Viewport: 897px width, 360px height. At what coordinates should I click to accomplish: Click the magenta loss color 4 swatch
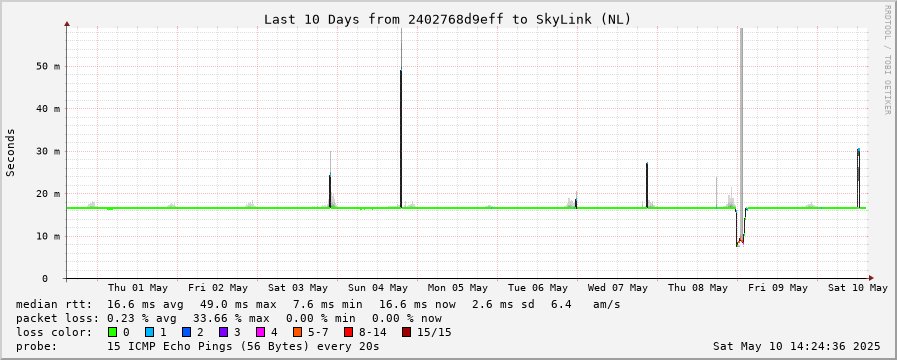(260, 332)
